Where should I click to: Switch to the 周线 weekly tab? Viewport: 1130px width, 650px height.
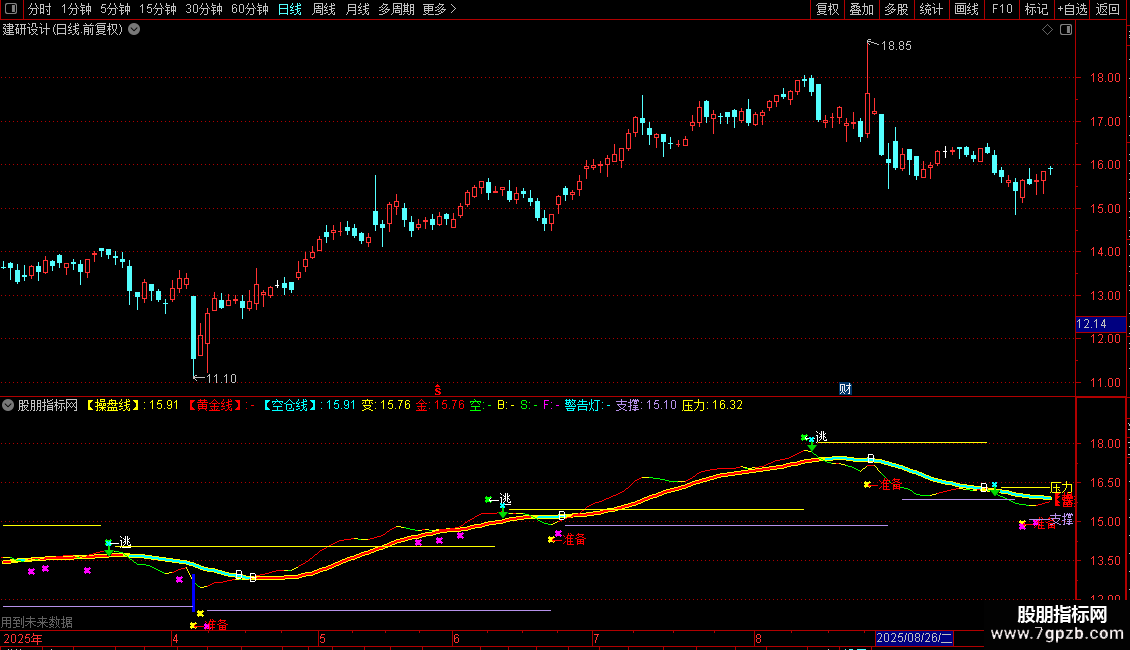point(324,9)
